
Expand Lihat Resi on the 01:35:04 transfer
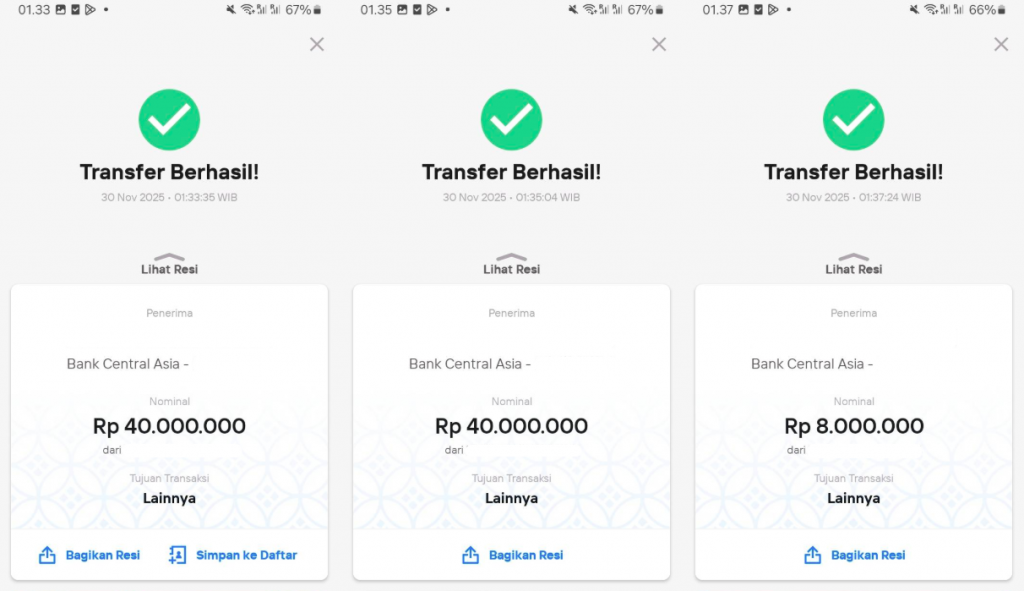[x=511, y=264]
